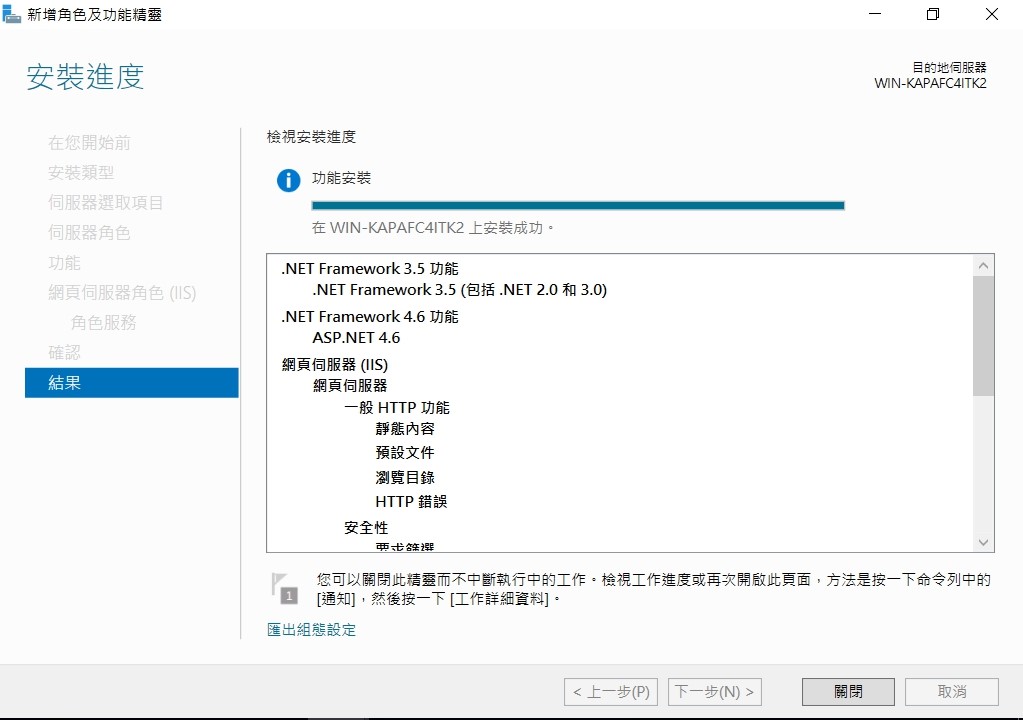
Task: Minimize the wizard window
Action: pos(875,14)
